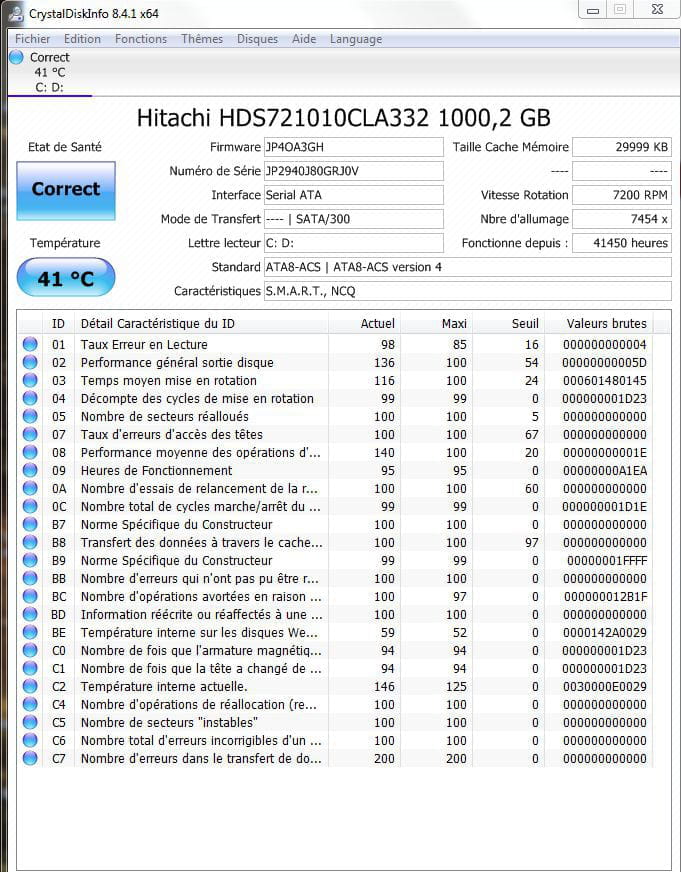This screenshot has height=872, width=681.
Task: Click status orb for Décompte des cycles row
Action: click(30, 398)
